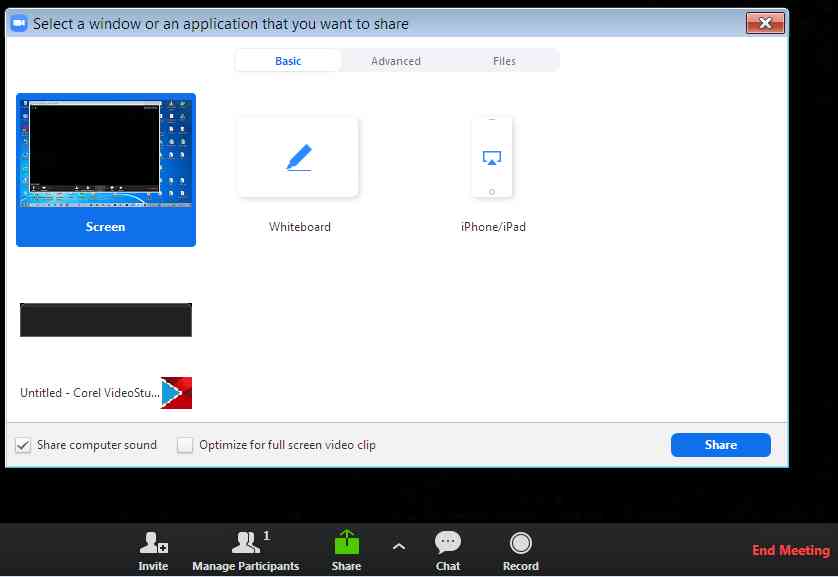The height and width of the screenshot is (577, 838).
Task: Click the Zoom logo in the title bar
Action: (19, 24)
